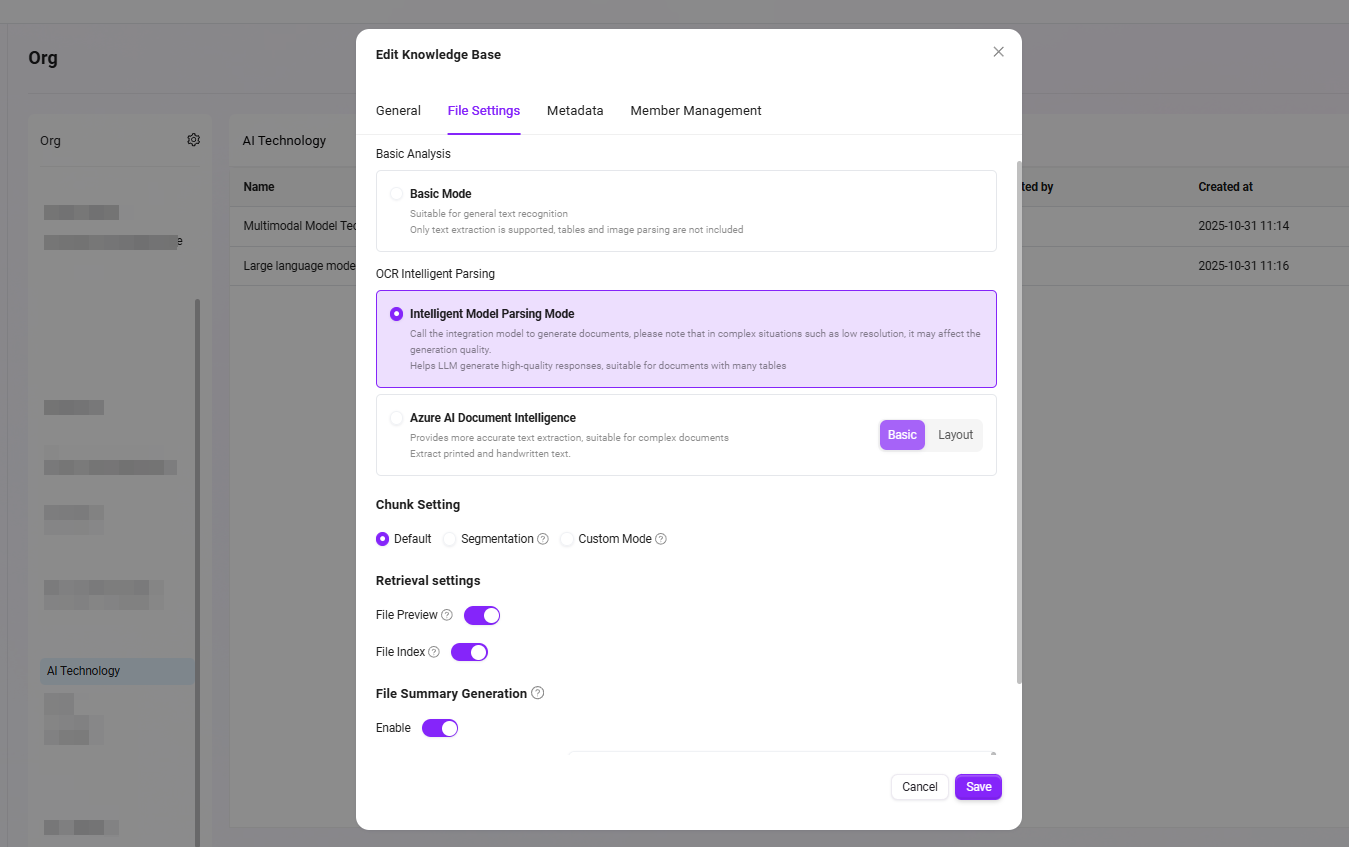Click the File Preview help icon
Screen dimensions: 1349x847
pyautogui.click(x=447, y=615)
